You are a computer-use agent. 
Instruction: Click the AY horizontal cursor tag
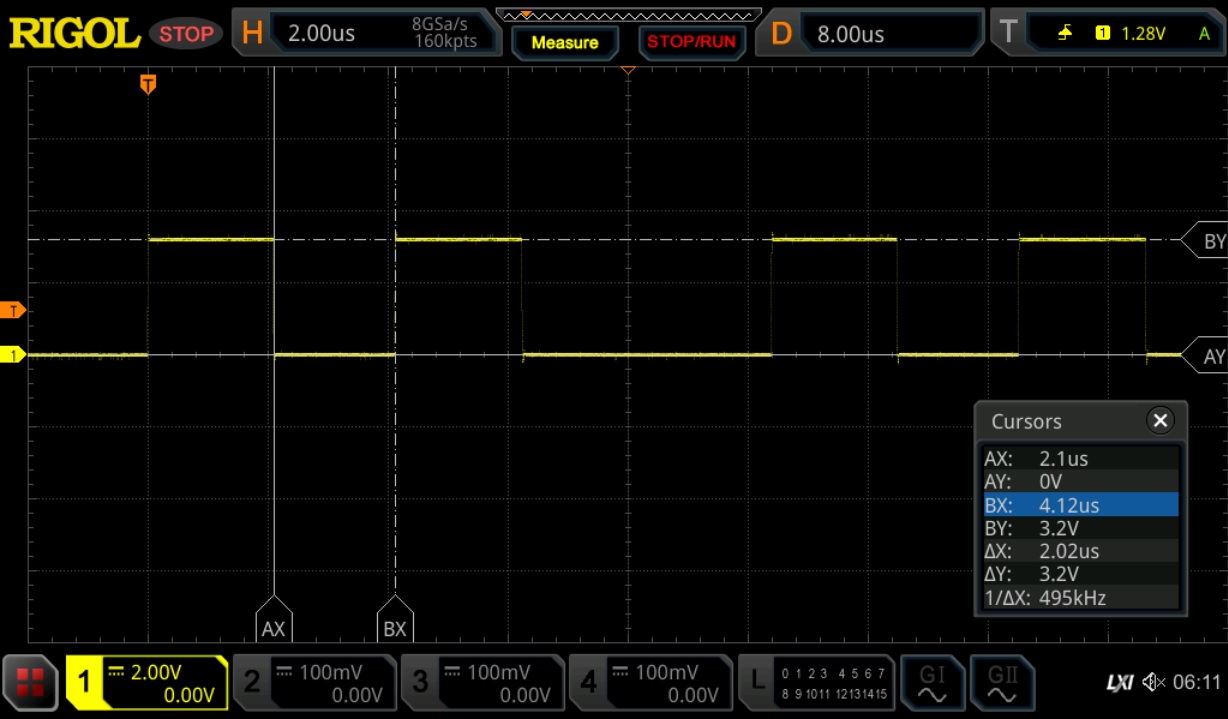coord(1205,356)
